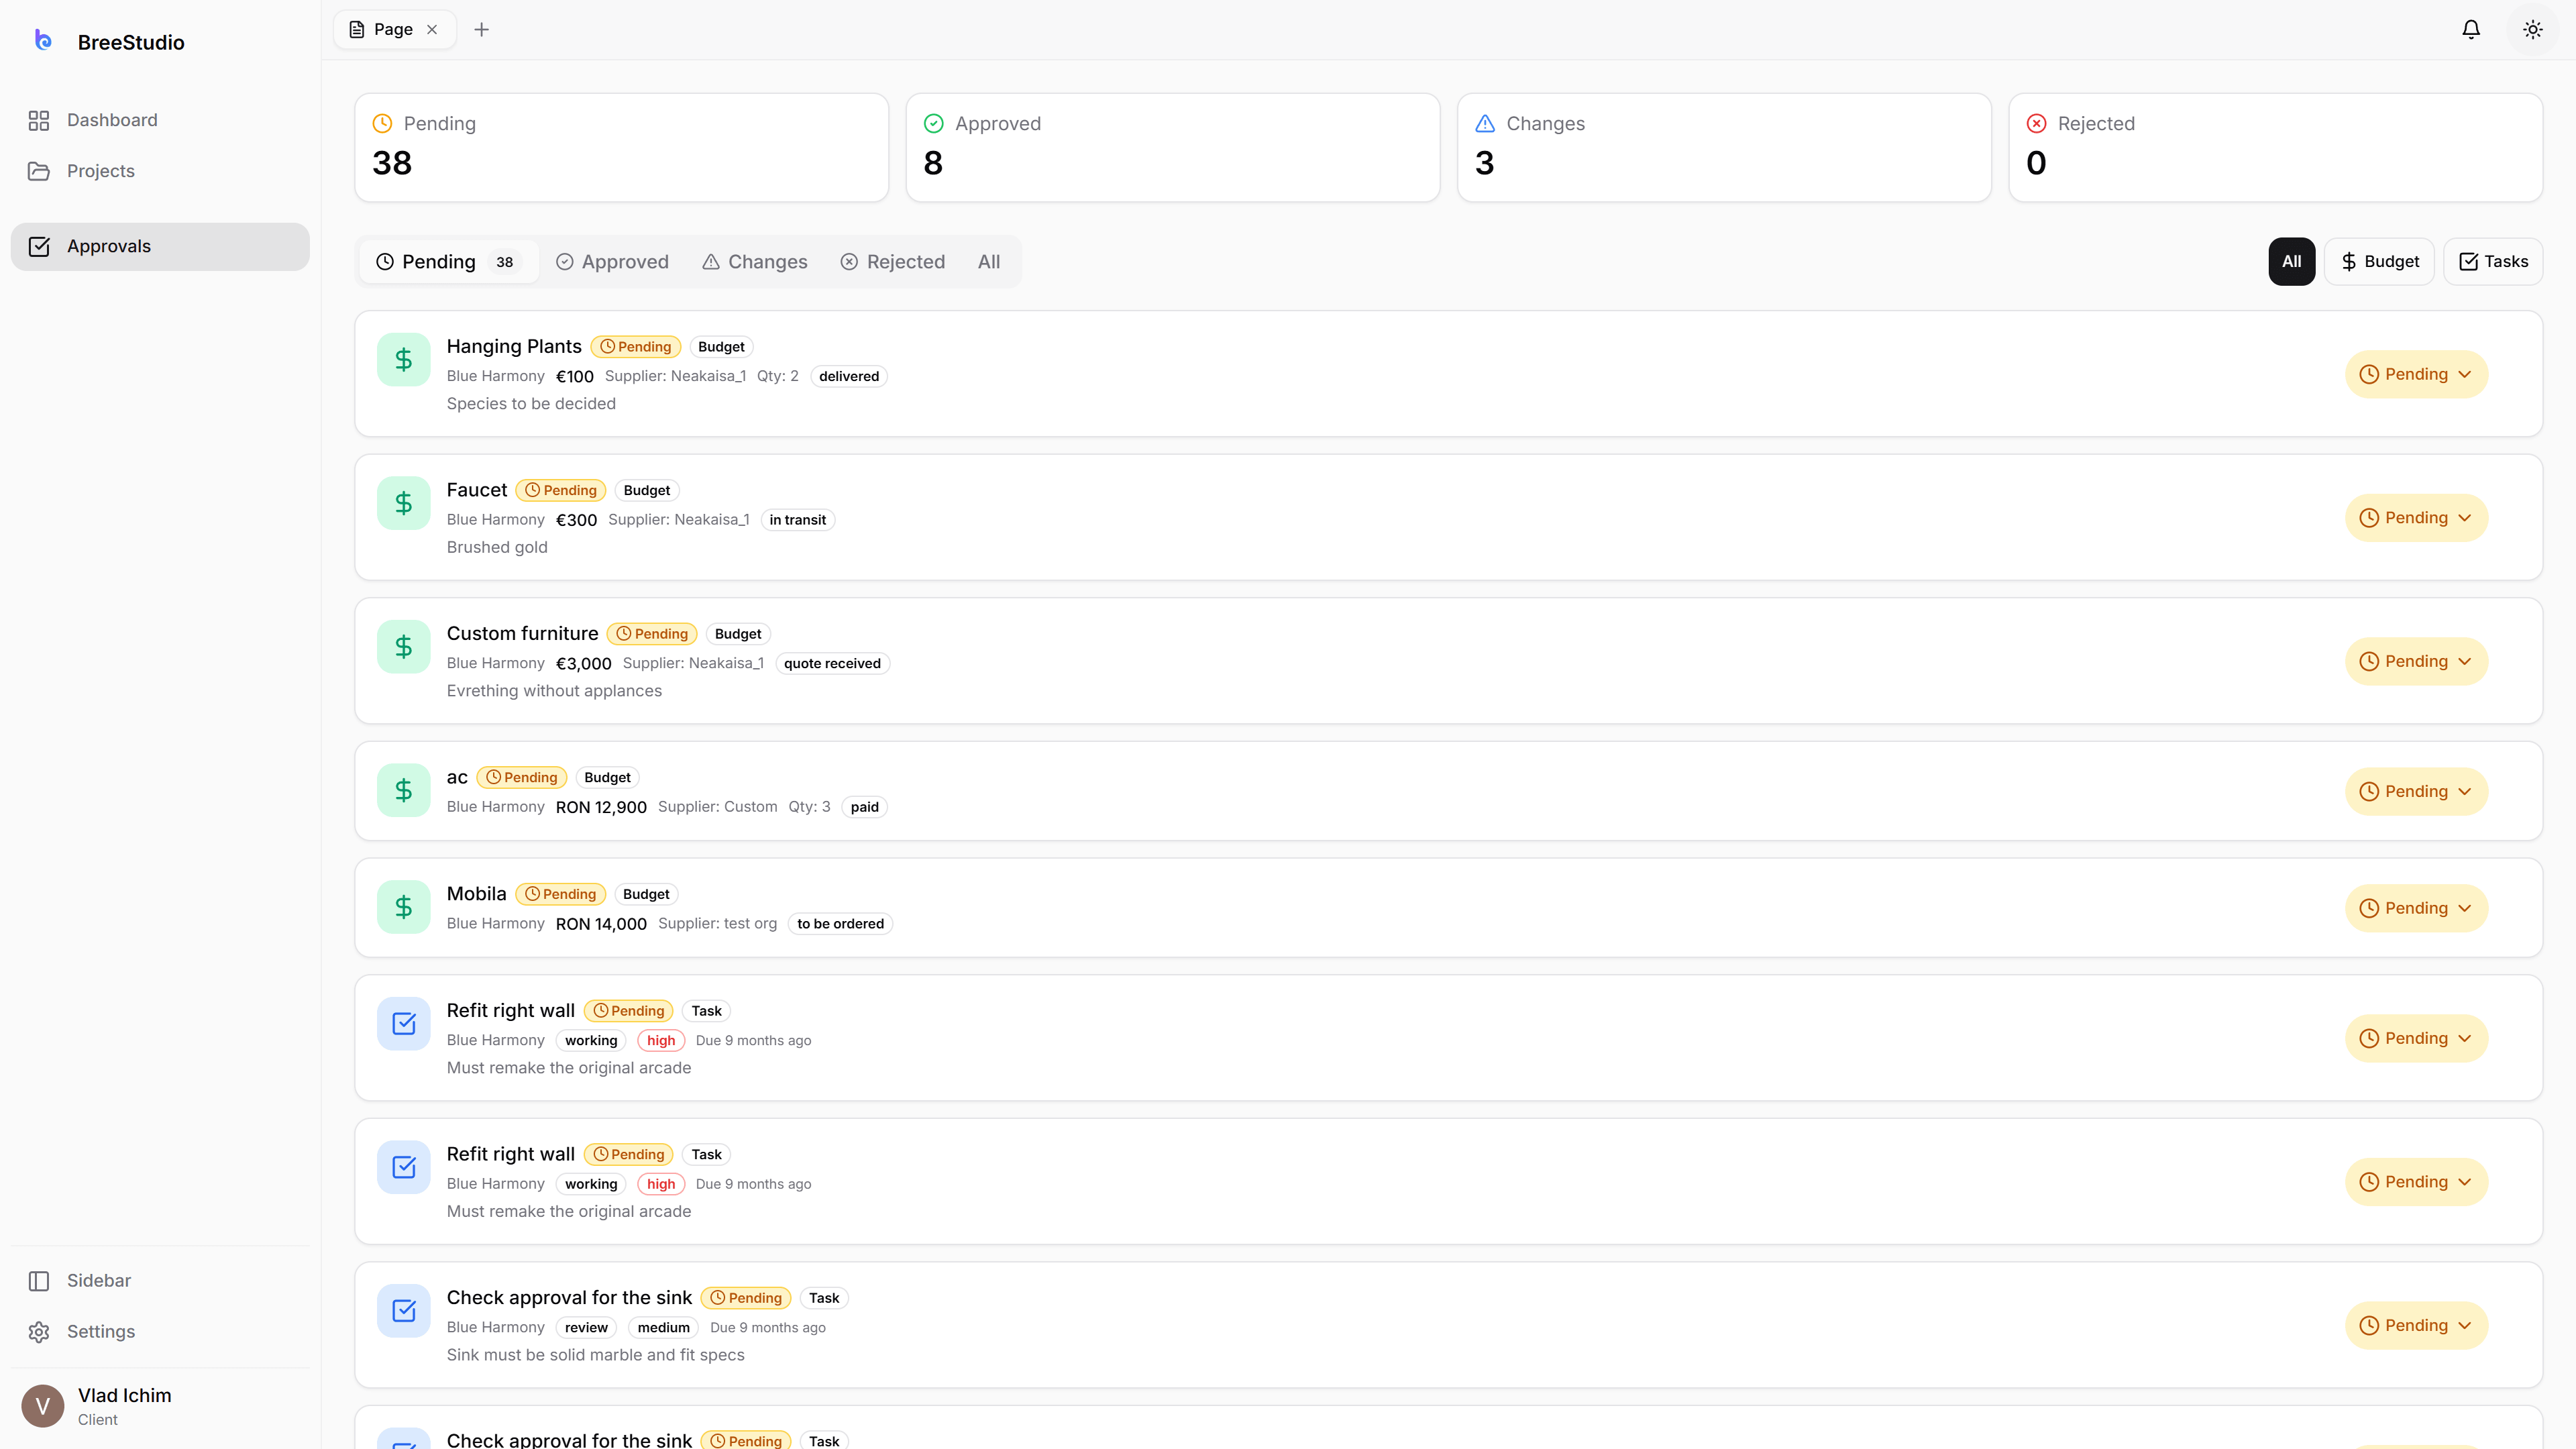Click Vlad Ichim user avatar
Screen dimensions: 2576x1449
[42, 1405]
